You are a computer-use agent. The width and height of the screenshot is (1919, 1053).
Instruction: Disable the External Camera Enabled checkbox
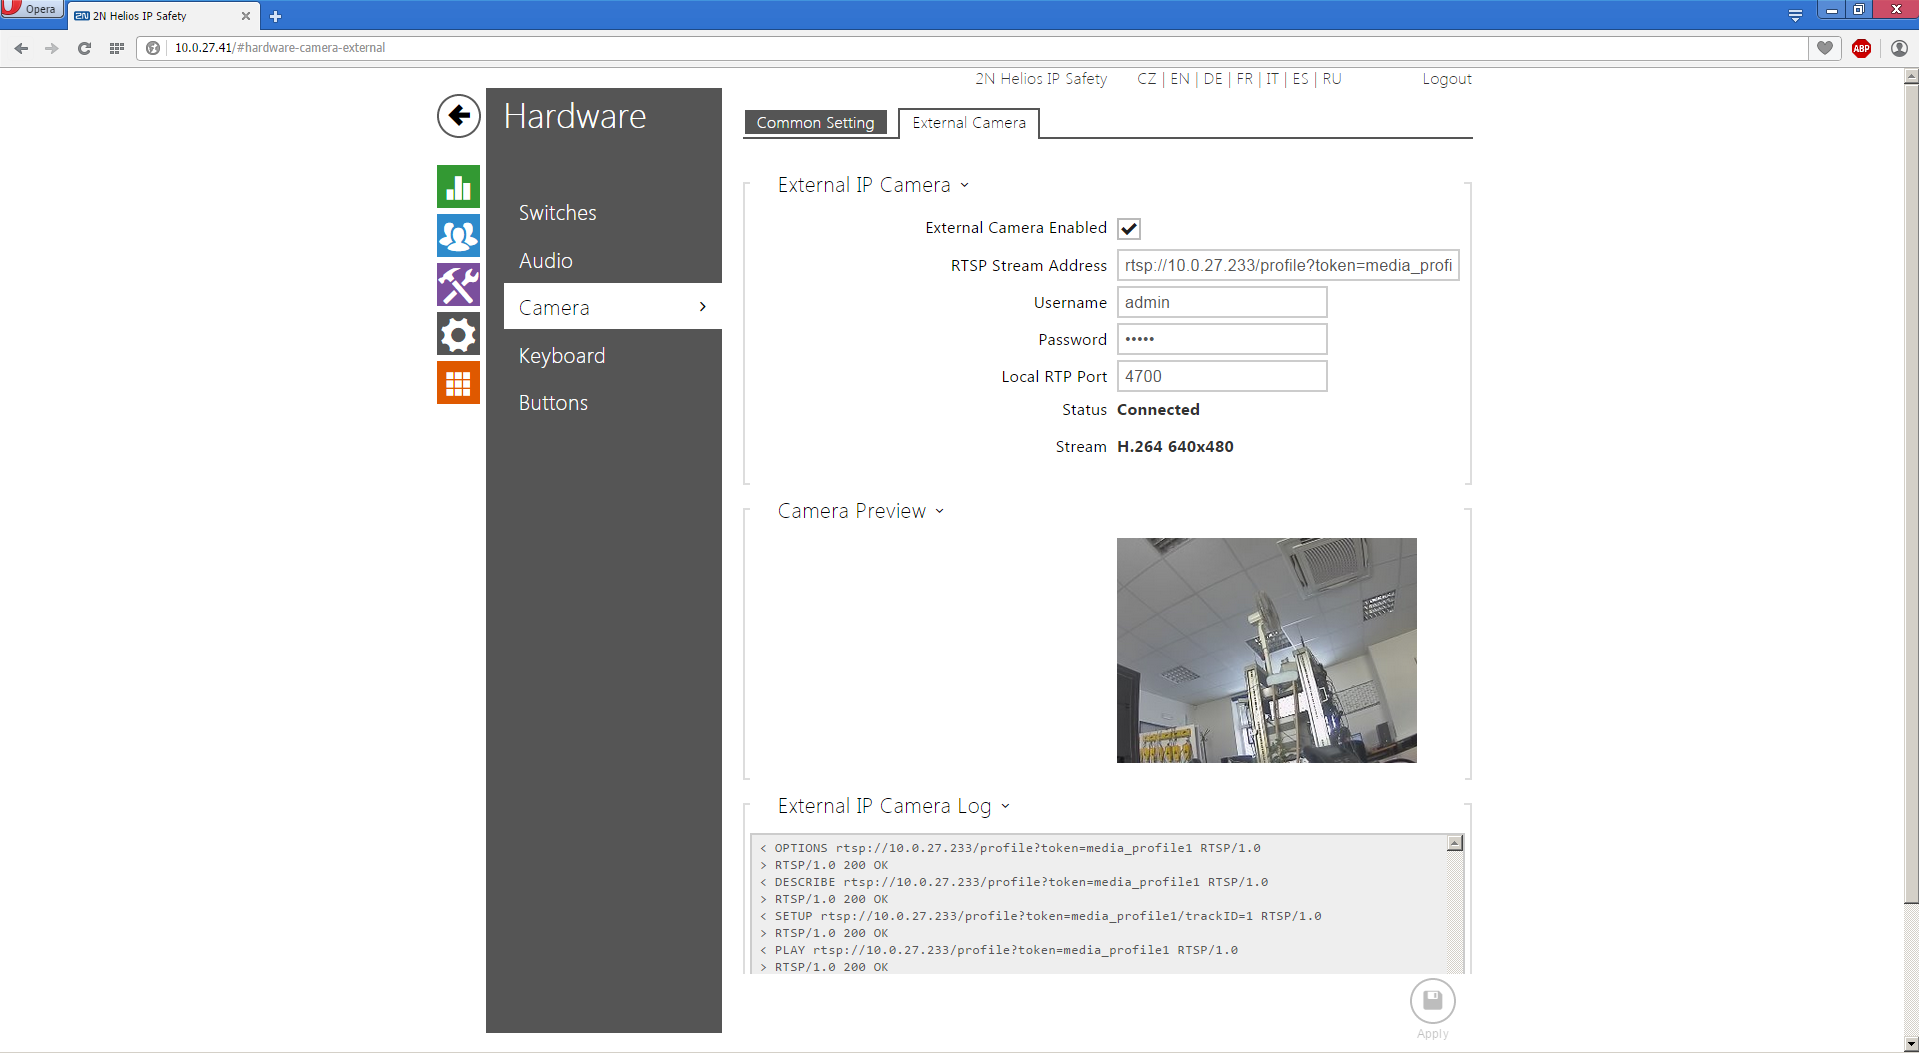pyautogui.click(x=1129, y=229)
